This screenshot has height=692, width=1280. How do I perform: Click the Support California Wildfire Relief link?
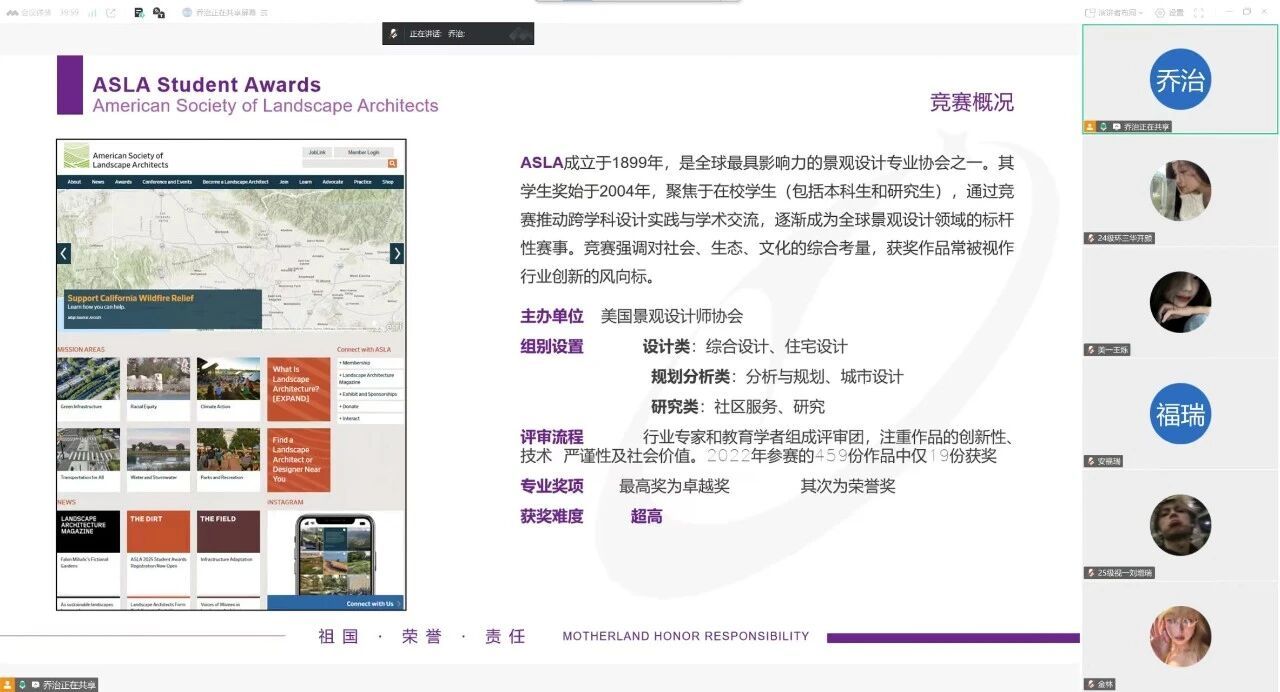[x=130, y=298]
